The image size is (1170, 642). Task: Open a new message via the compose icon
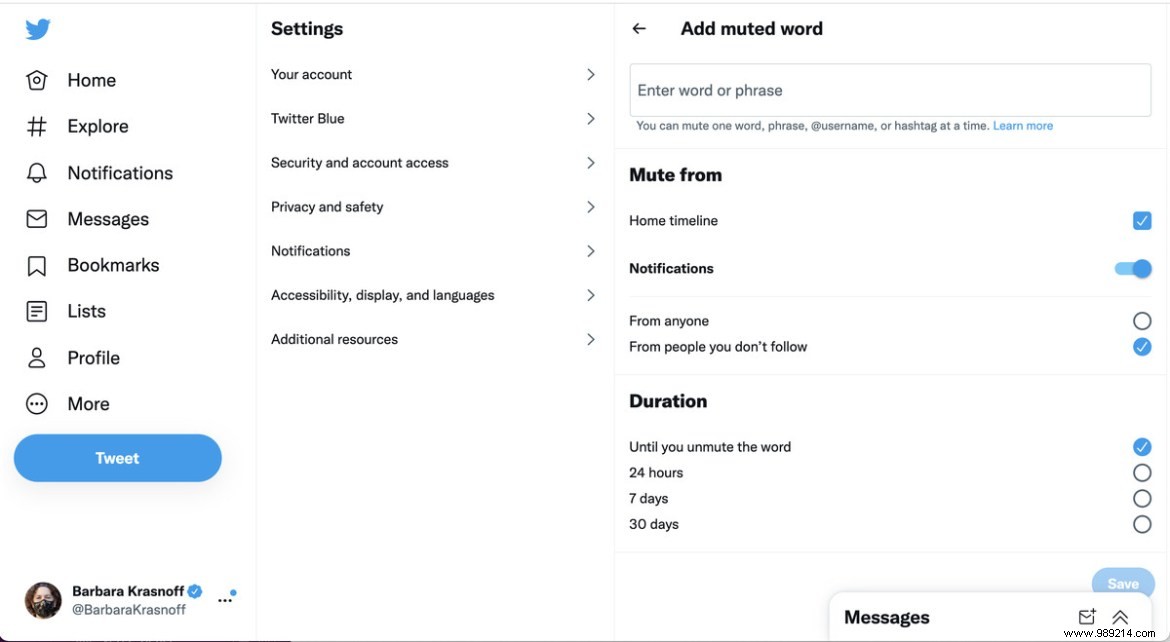(1087, 617)
